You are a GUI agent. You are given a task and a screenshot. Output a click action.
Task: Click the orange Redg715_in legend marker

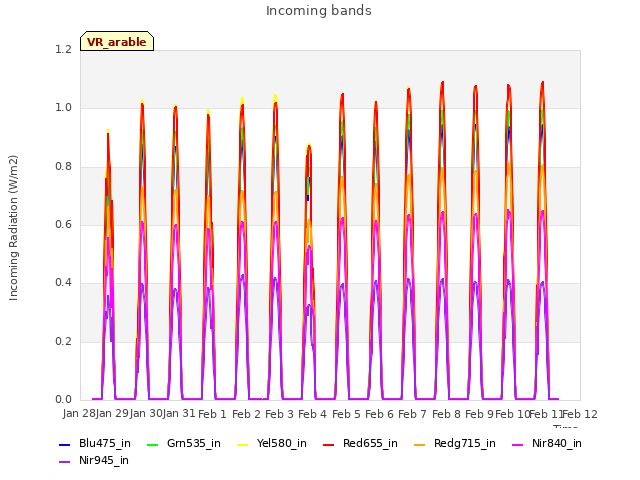pos(419,444)
